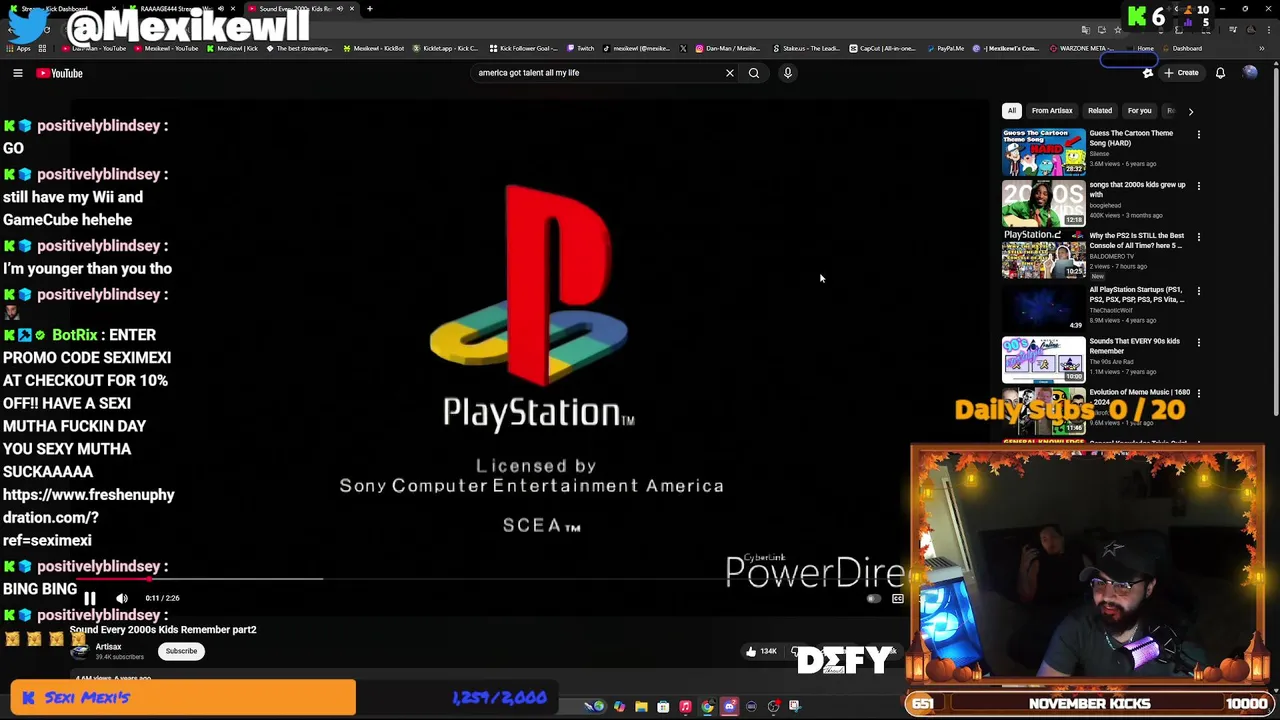This screenshot has height=720, width=1280.
Task: Select the Related filter chip
Action: click(x=1100, y=111)
